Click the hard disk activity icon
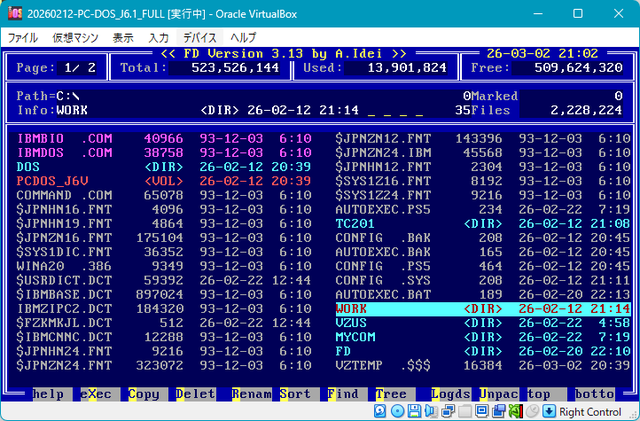 [379, 411]
